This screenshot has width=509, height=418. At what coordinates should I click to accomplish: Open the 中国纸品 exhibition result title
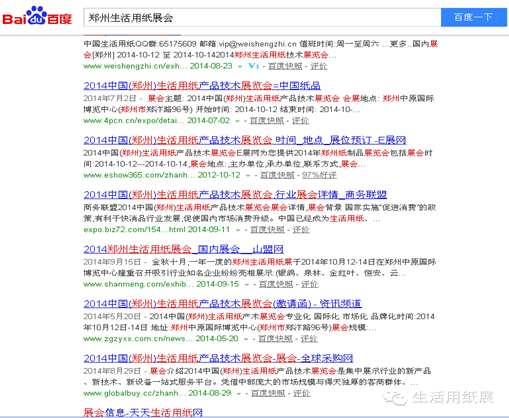pos(202,86)
